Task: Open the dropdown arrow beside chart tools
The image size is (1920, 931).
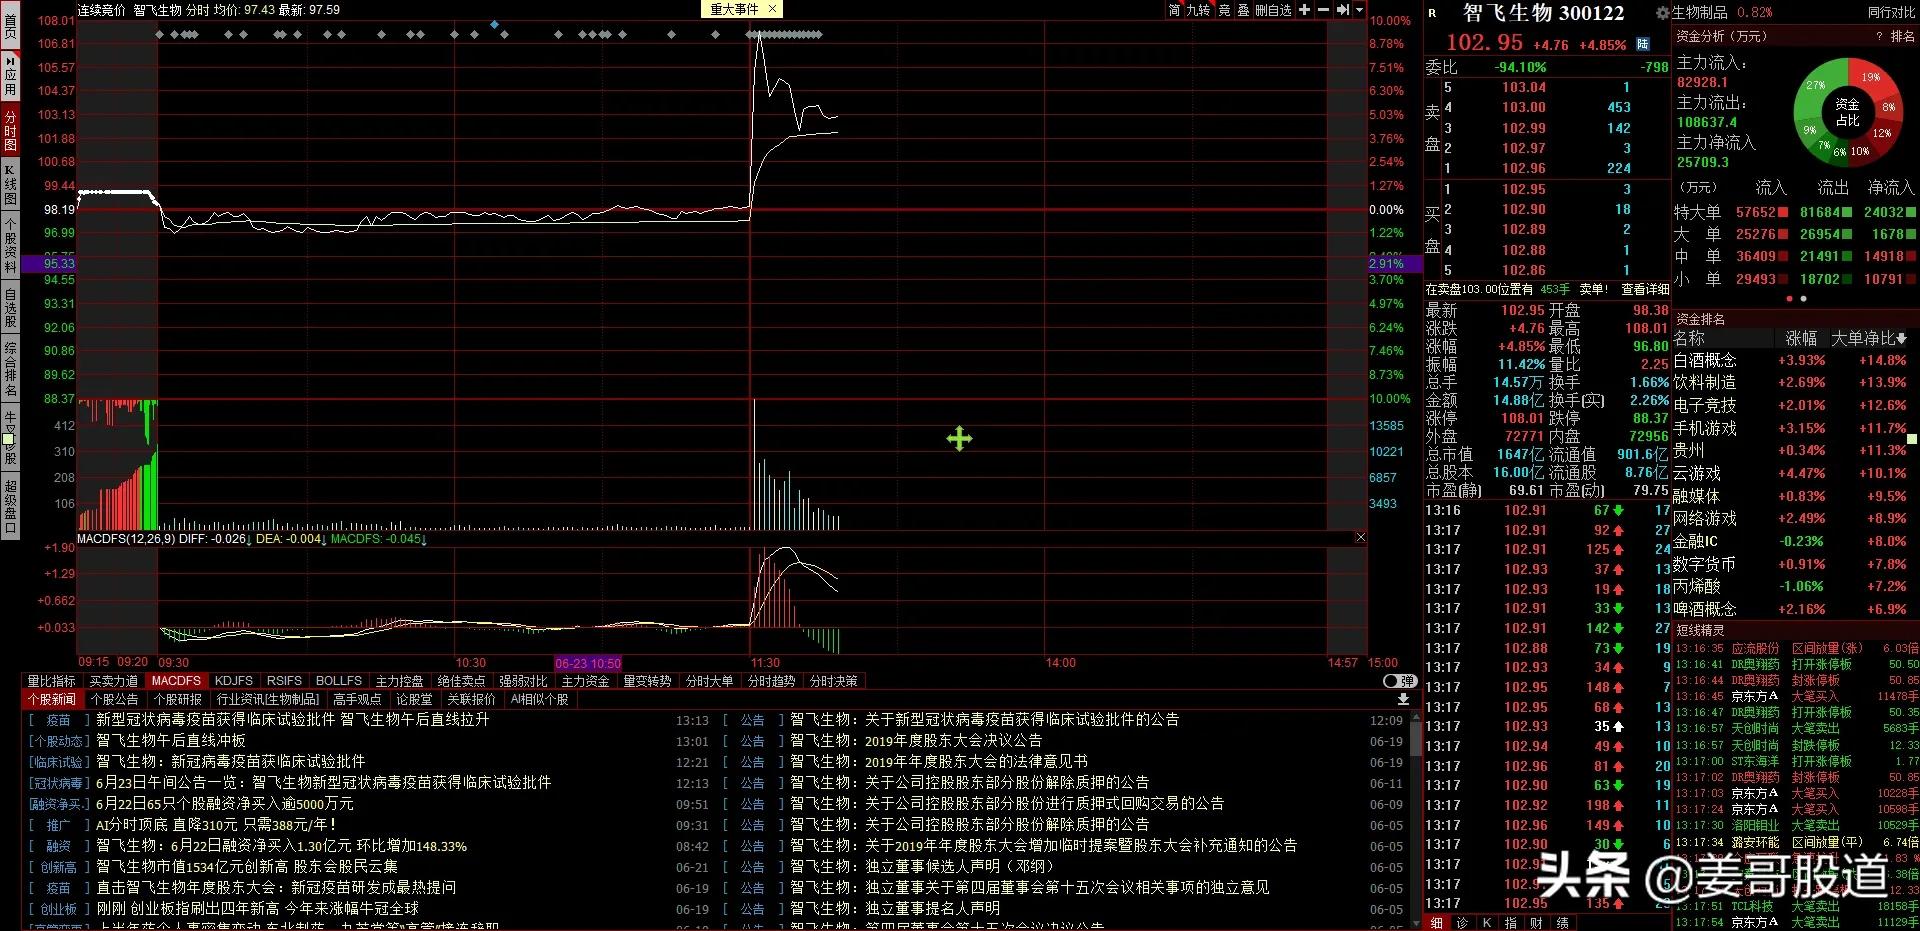Action: [x=1359, y=10]
